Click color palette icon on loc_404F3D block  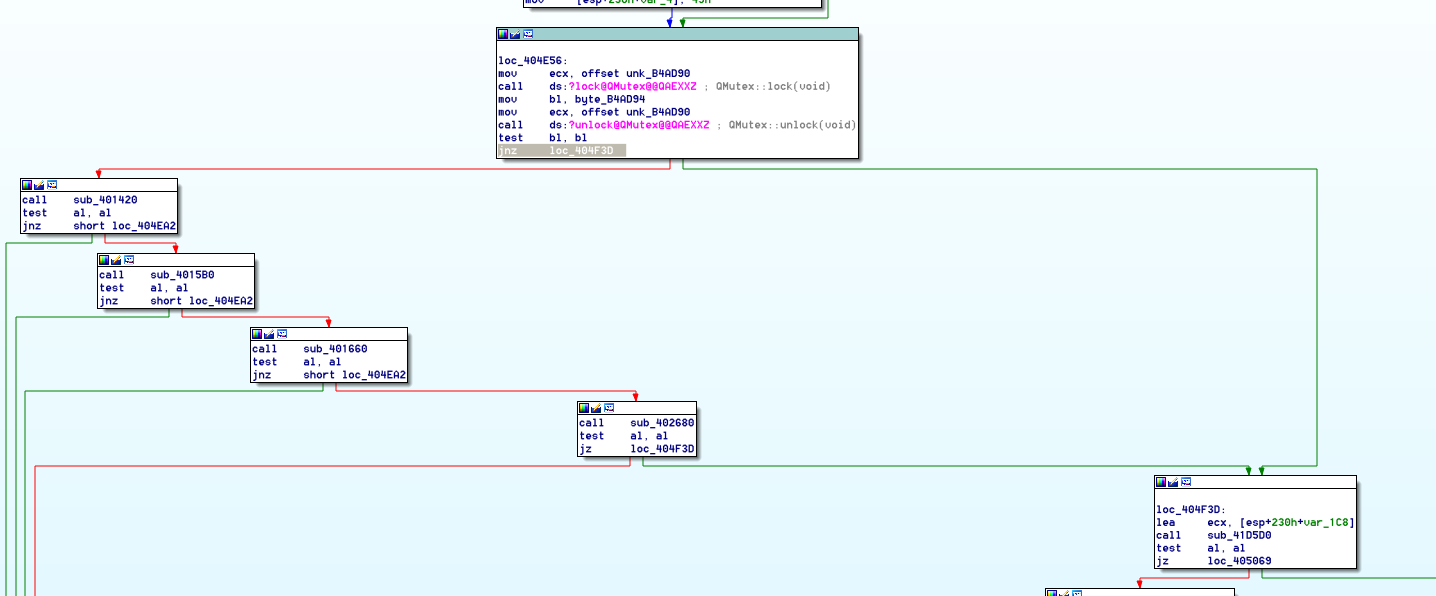(1161, 482)
